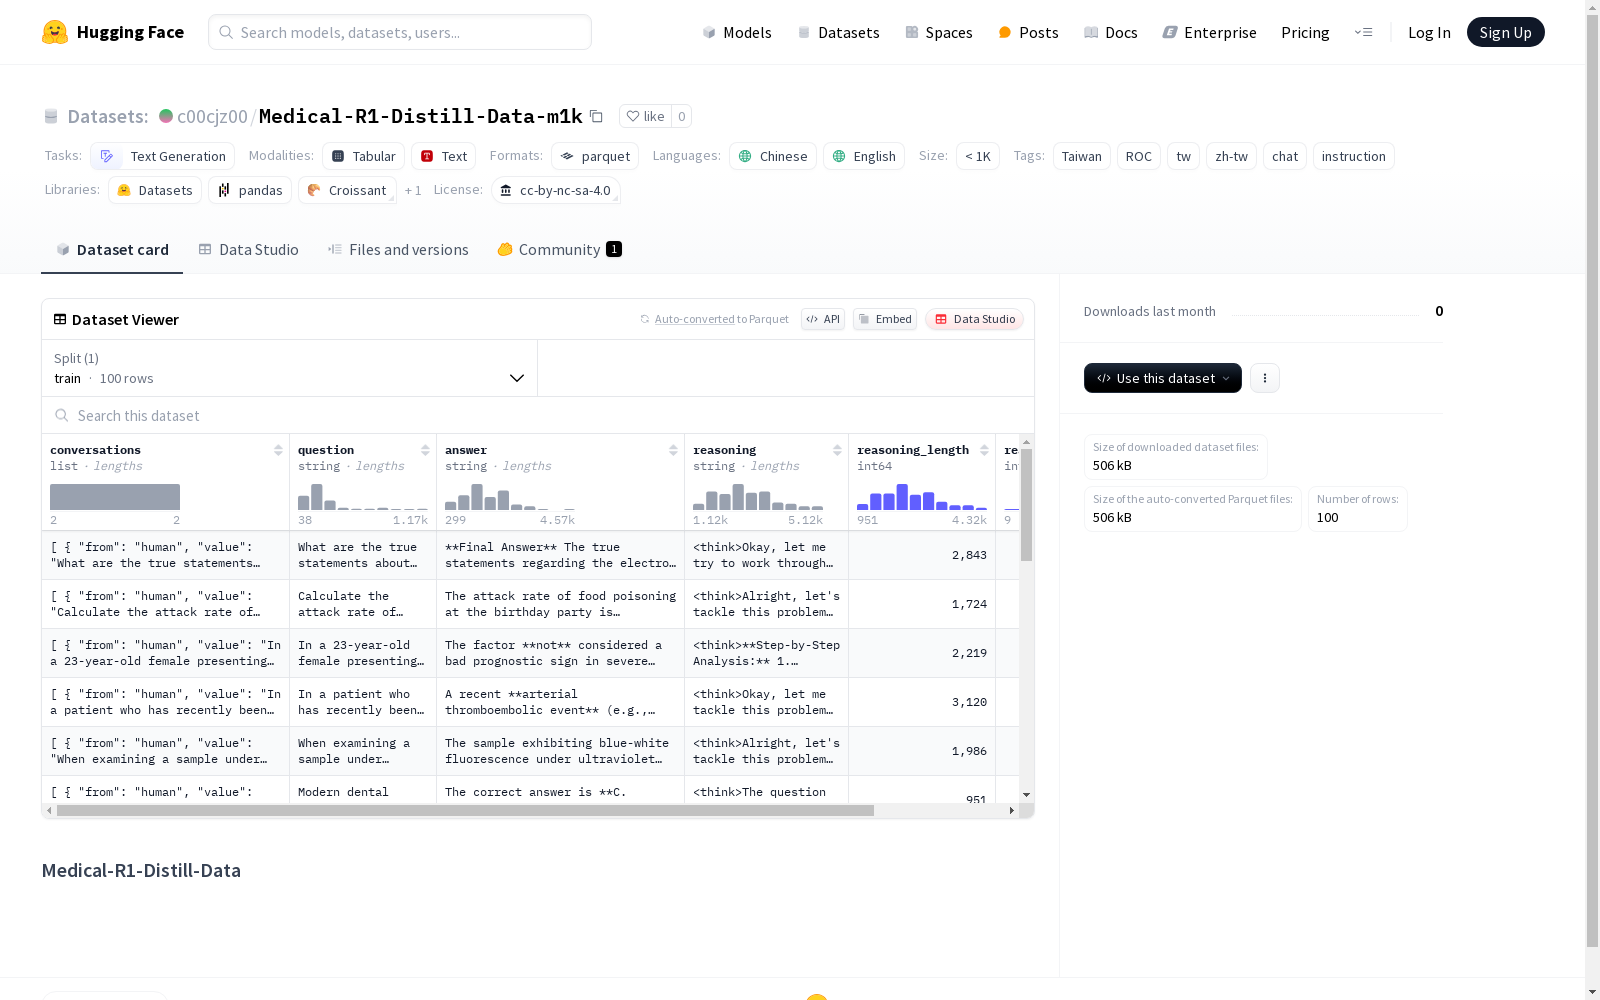Go to Posts in top navigation
The width and height of the screenshot is (1600, 1000).
[1028, 32]
